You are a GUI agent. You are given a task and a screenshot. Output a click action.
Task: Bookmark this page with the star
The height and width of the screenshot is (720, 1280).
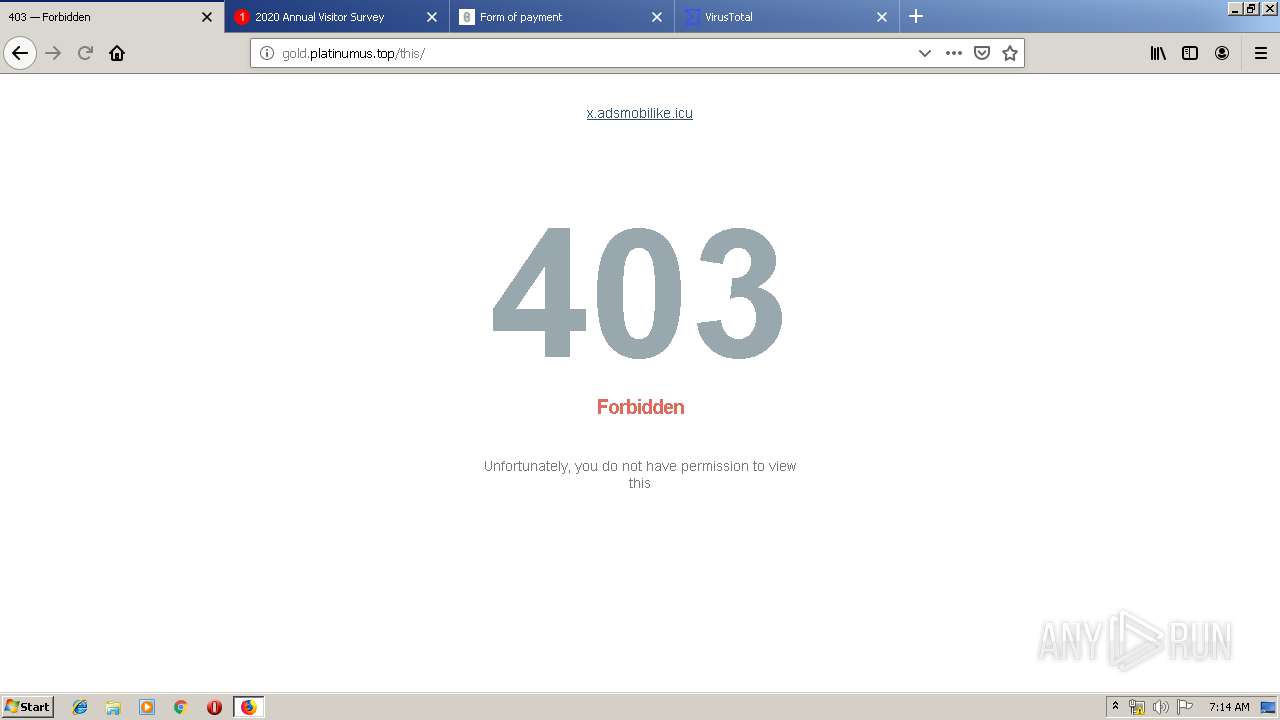pos(1010,53)
